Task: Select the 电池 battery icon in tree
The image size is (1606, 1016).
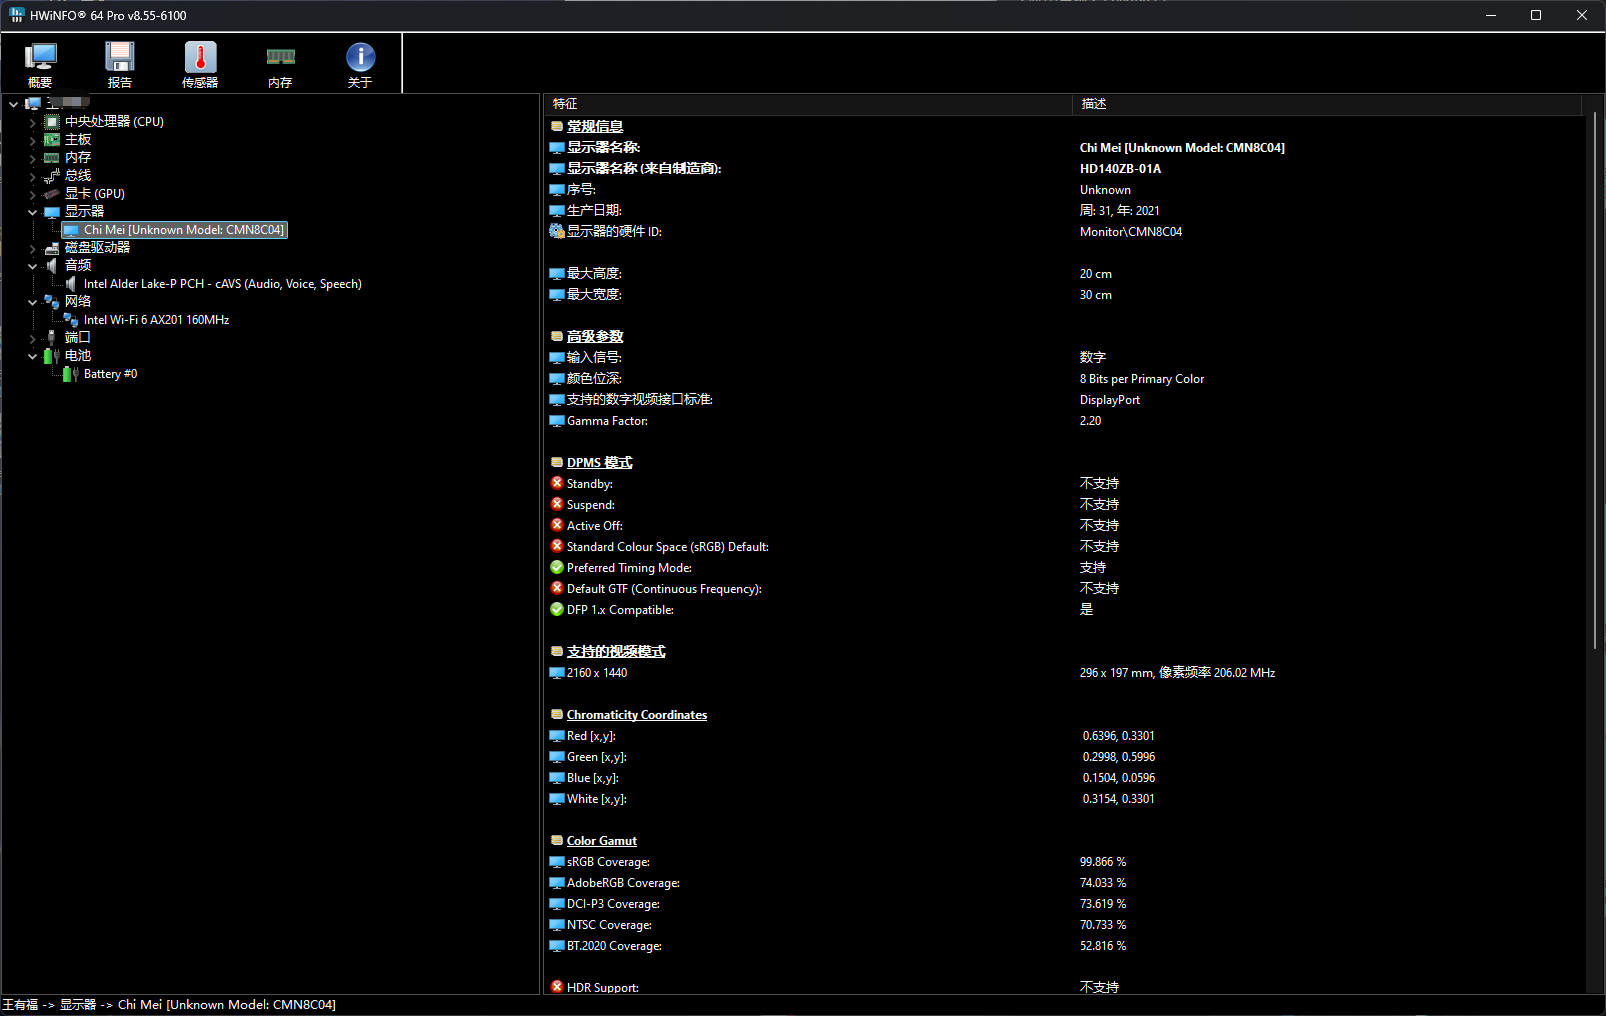Action: (x=52, y=356)
